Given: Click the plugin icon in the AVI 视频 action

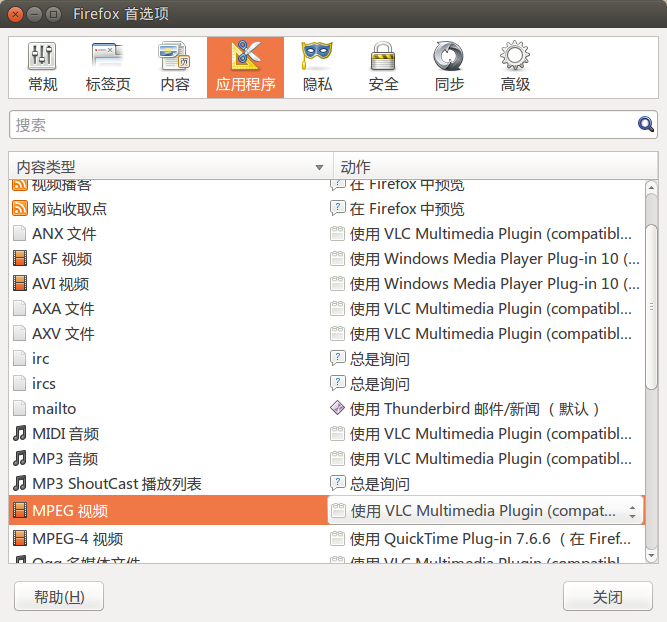Looking at the screenshot, I should point(337,284).
